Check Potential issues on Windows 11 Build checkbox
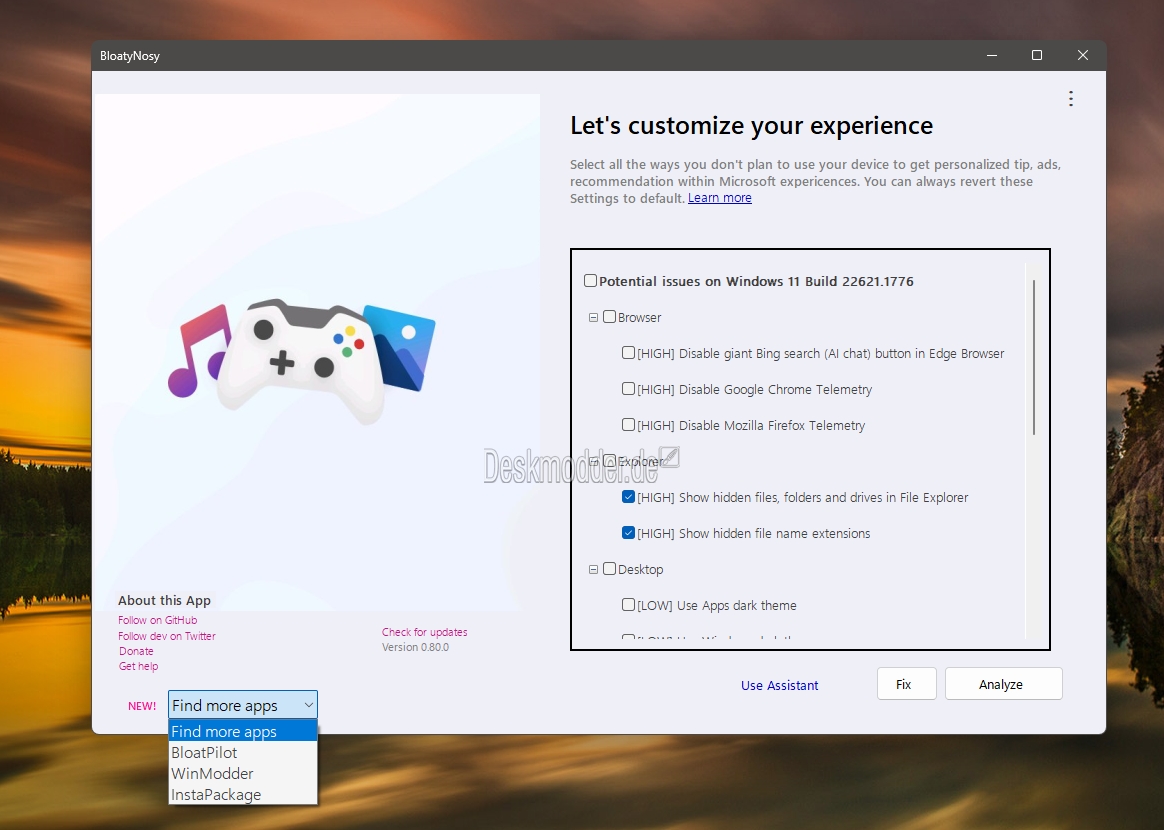 tap(590, 281)
